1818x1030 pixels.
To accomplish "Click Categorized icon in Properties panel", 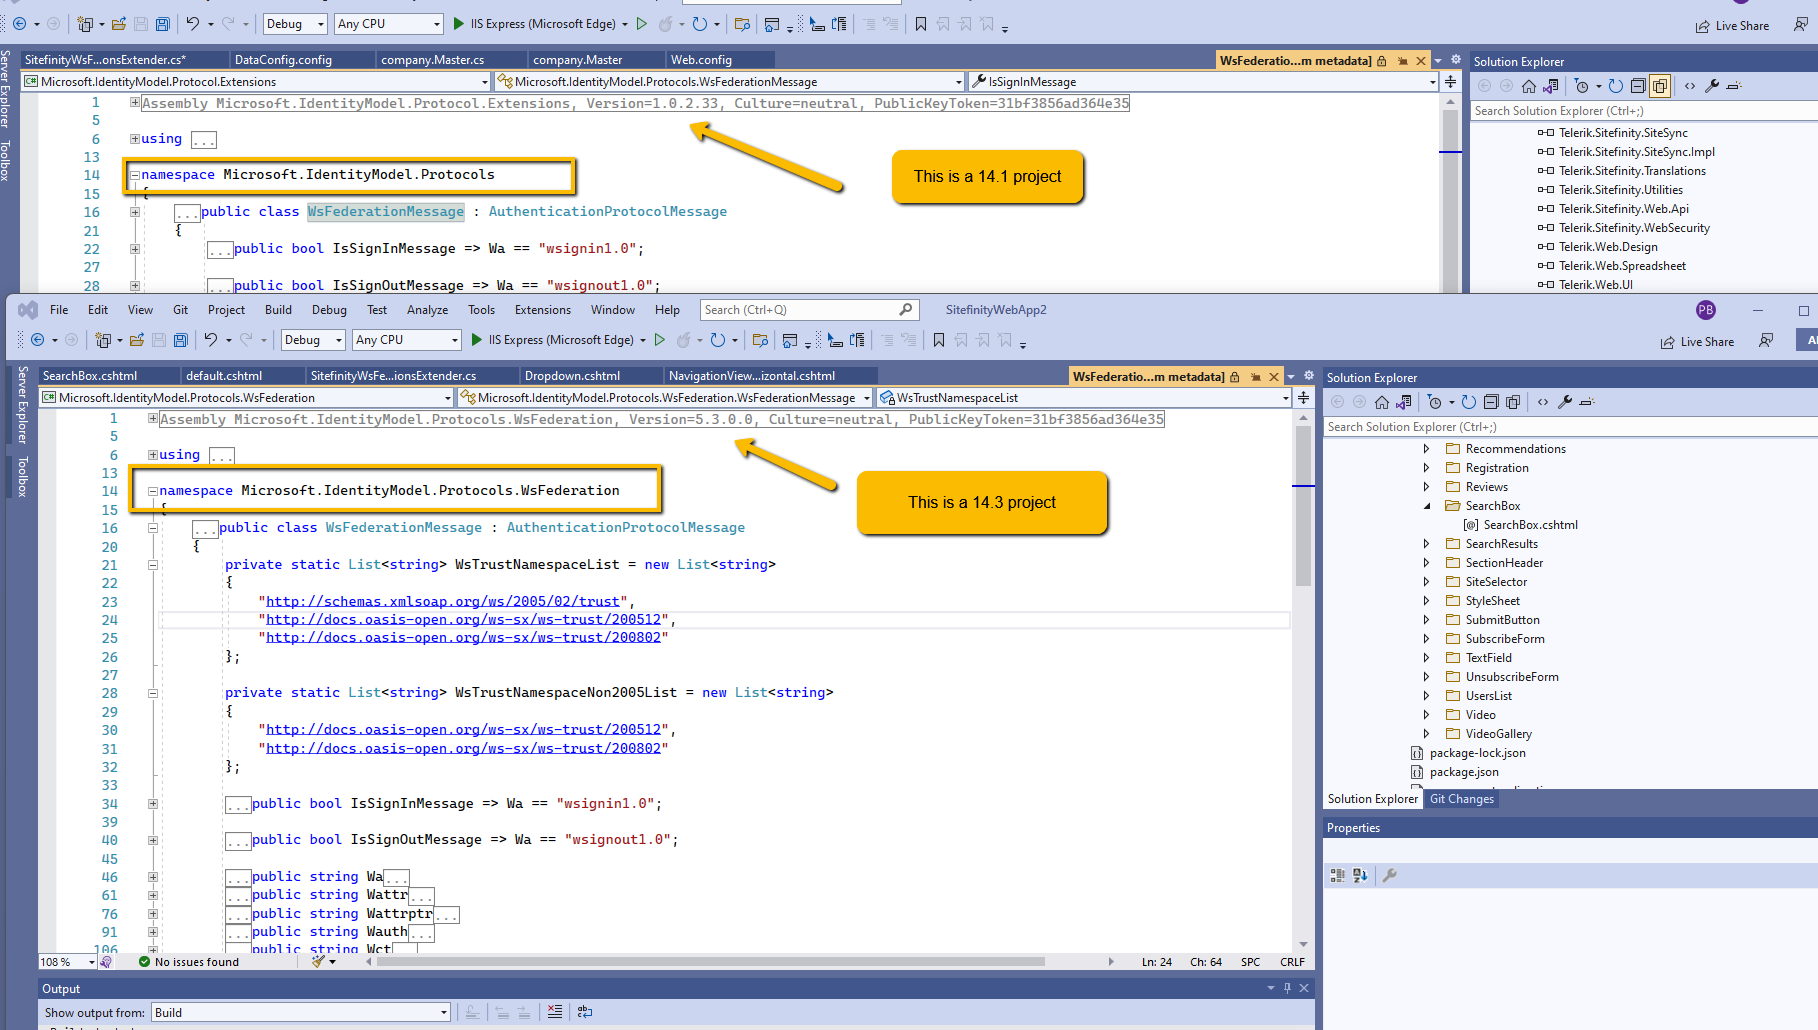I will (1338, 875).
